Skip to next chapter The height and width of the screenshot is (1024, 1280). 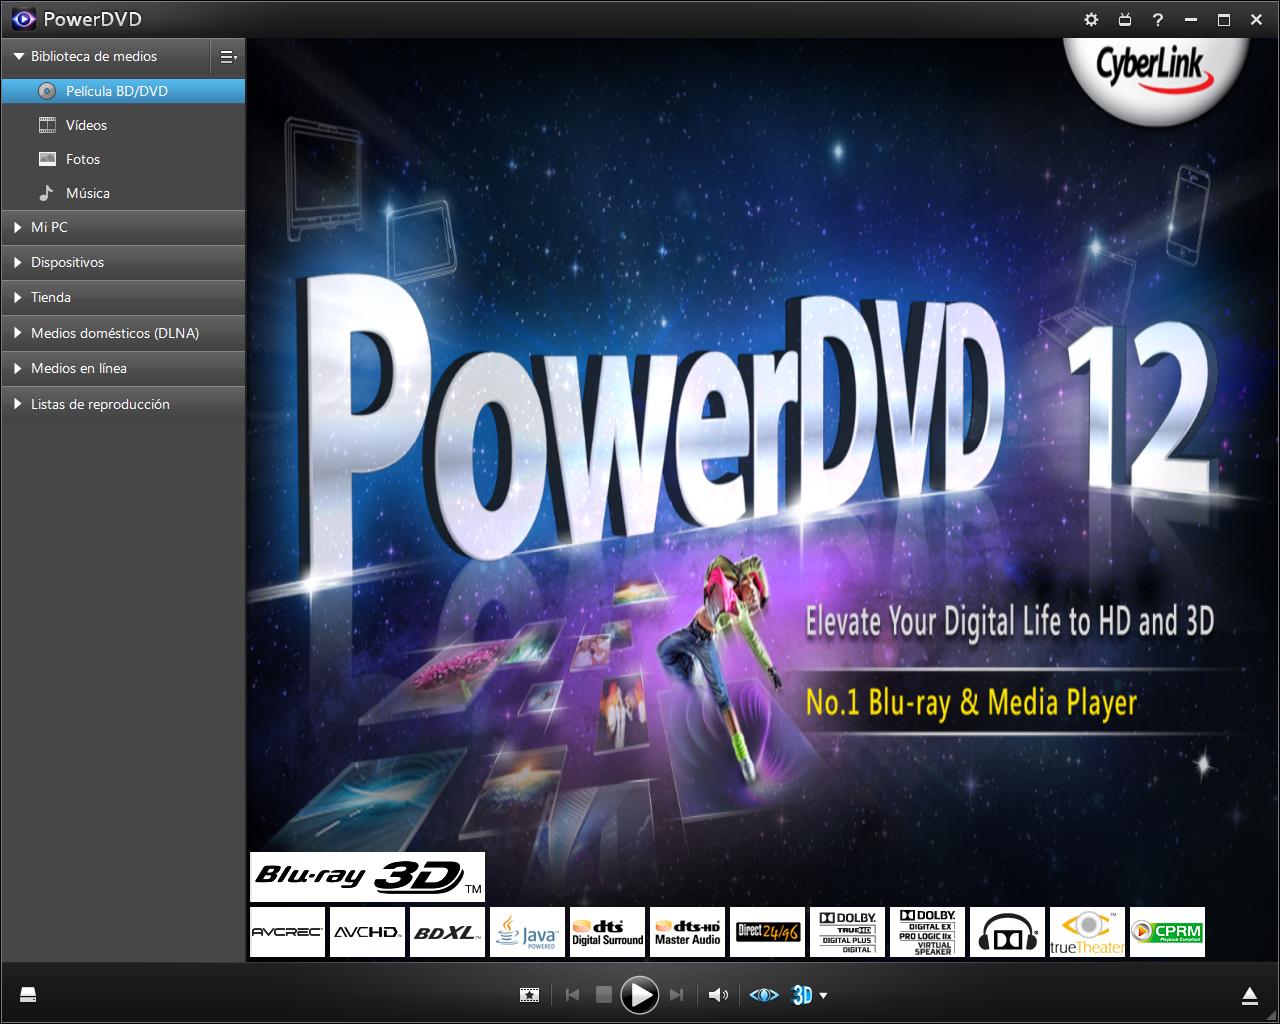(x=676, y=995)
